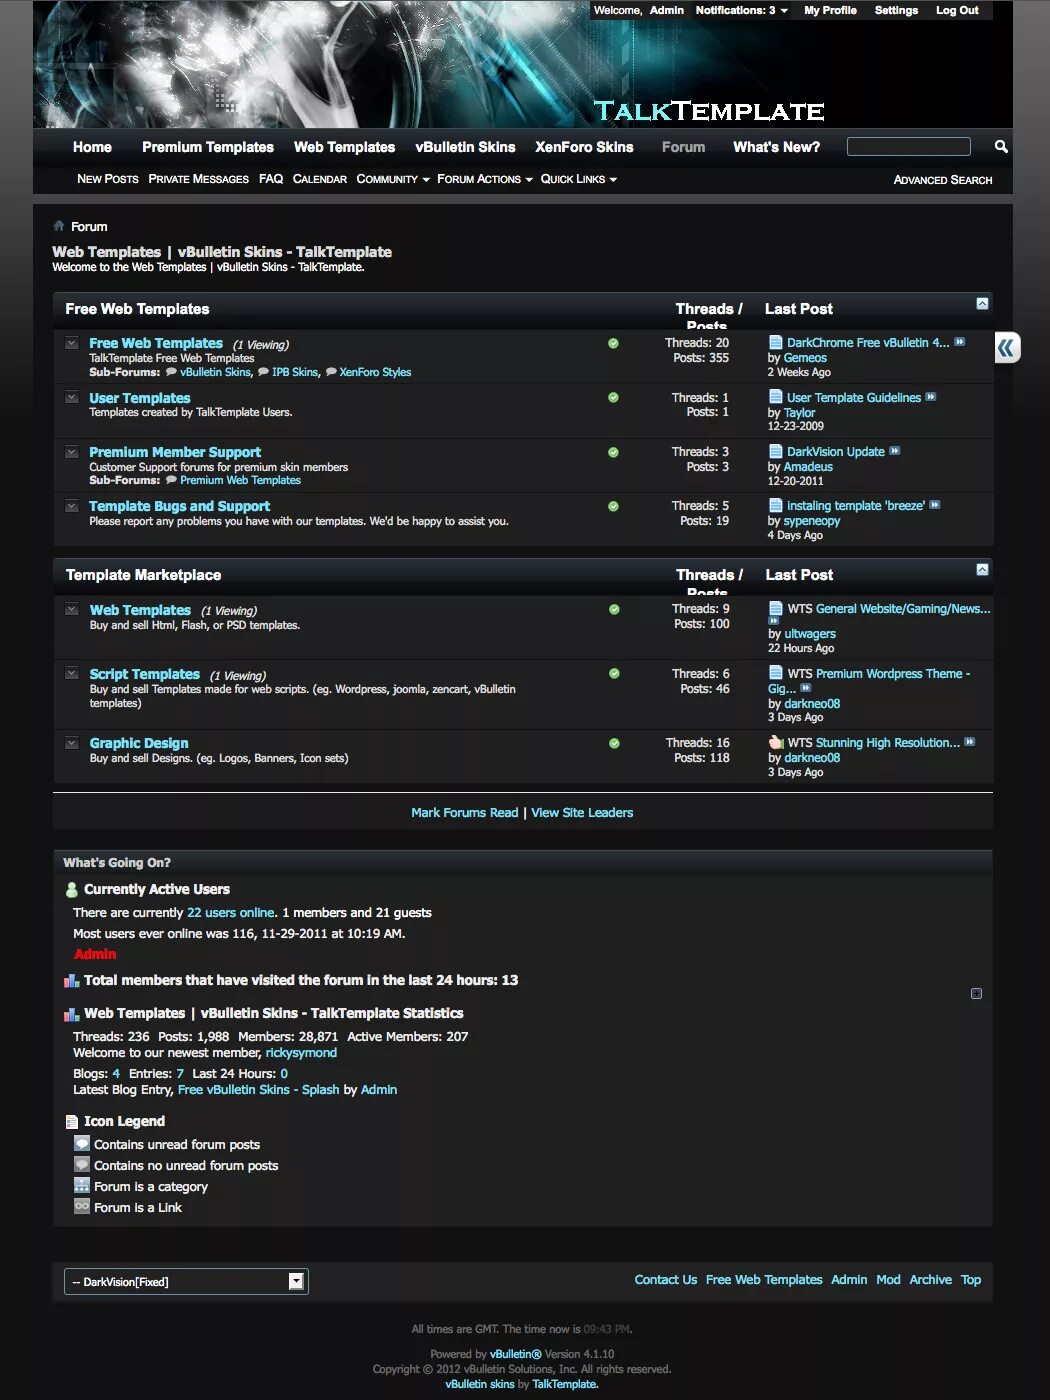Image resolution: width=1050 pixels, height=1400 pixels.
Task: Collapse the Template Marketplace category
Action: (982, 569)
